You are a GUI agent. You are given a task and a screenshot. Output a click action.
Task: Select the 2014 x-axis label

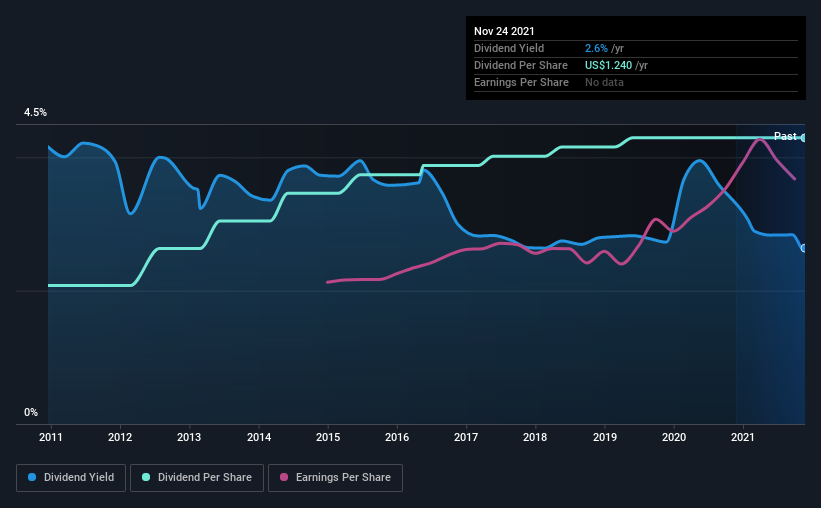(x=259, y=437)
